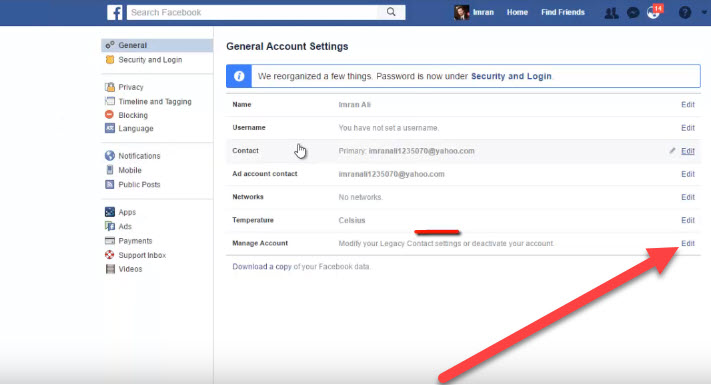Click the Notifications globe icon in sidebar

[110, 156]
